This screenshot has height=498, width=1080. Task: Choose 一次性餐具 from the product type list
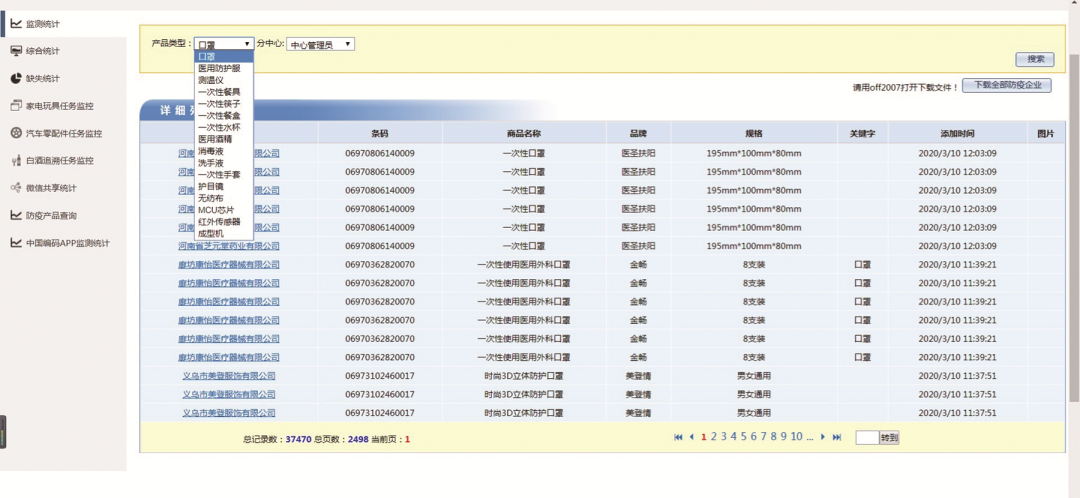click(224, 92)
